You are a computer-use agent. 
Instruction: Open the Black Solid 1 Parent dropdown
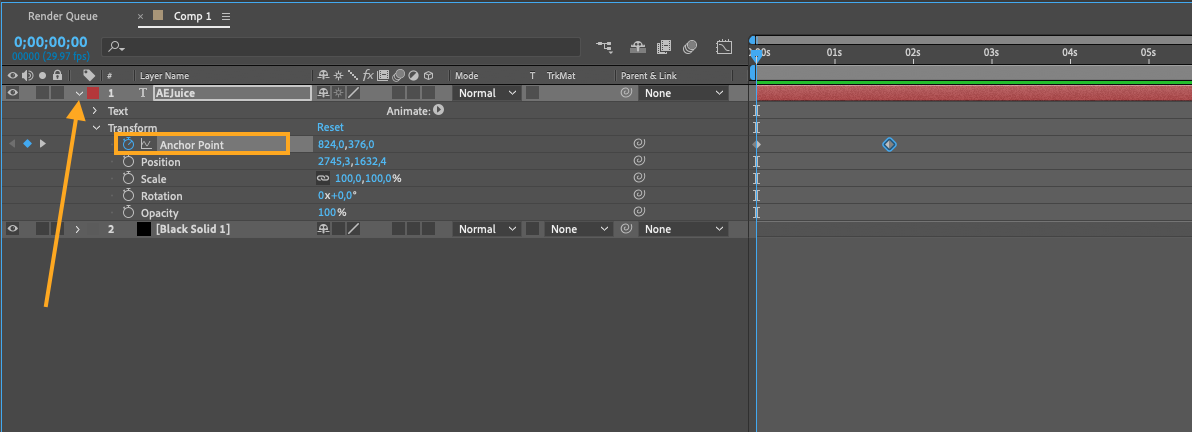(683, 228)
